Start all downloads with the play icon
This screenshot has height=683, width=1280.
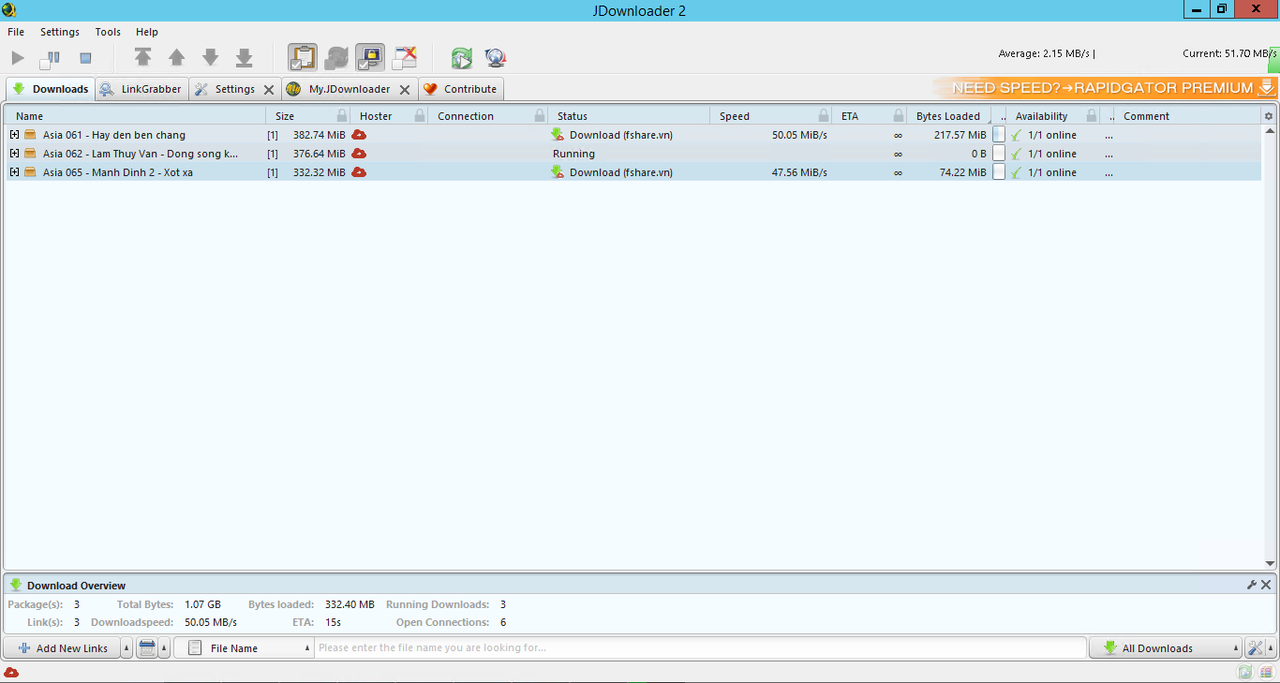[18, 58]
